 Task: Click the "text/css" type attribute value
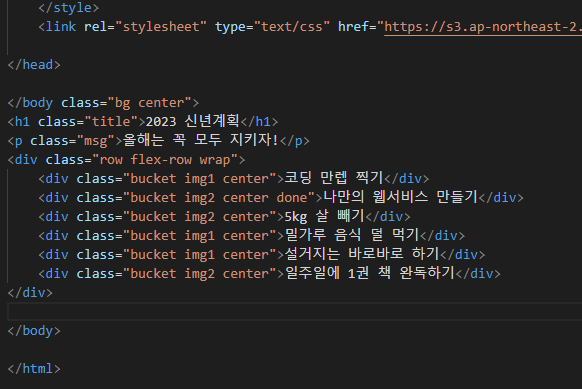[292, 27]
